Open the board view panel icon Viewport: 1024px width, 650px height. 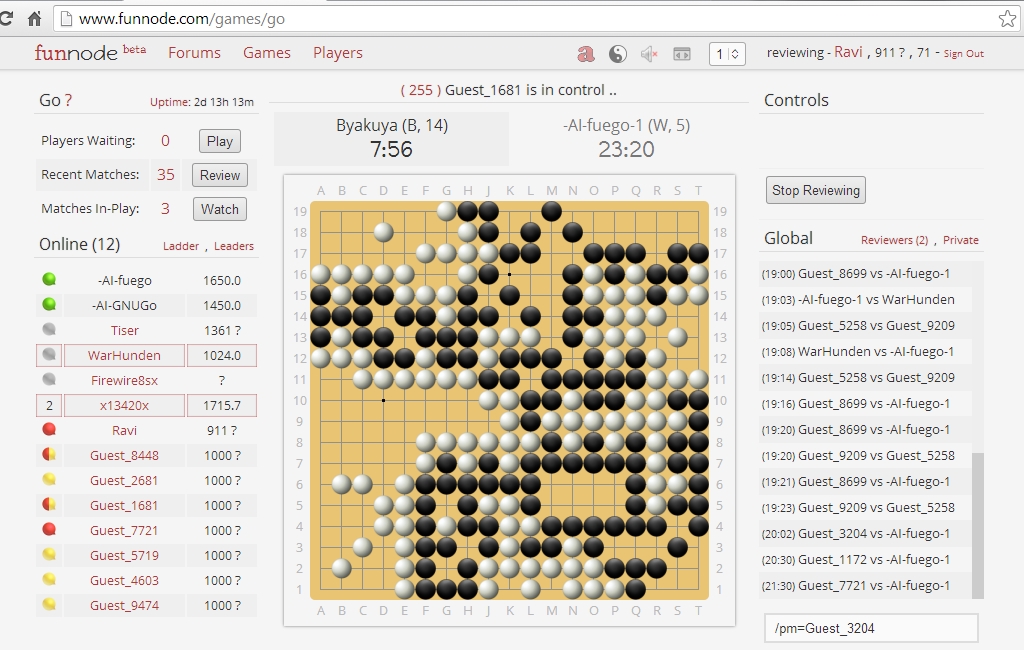click(682, 53)
